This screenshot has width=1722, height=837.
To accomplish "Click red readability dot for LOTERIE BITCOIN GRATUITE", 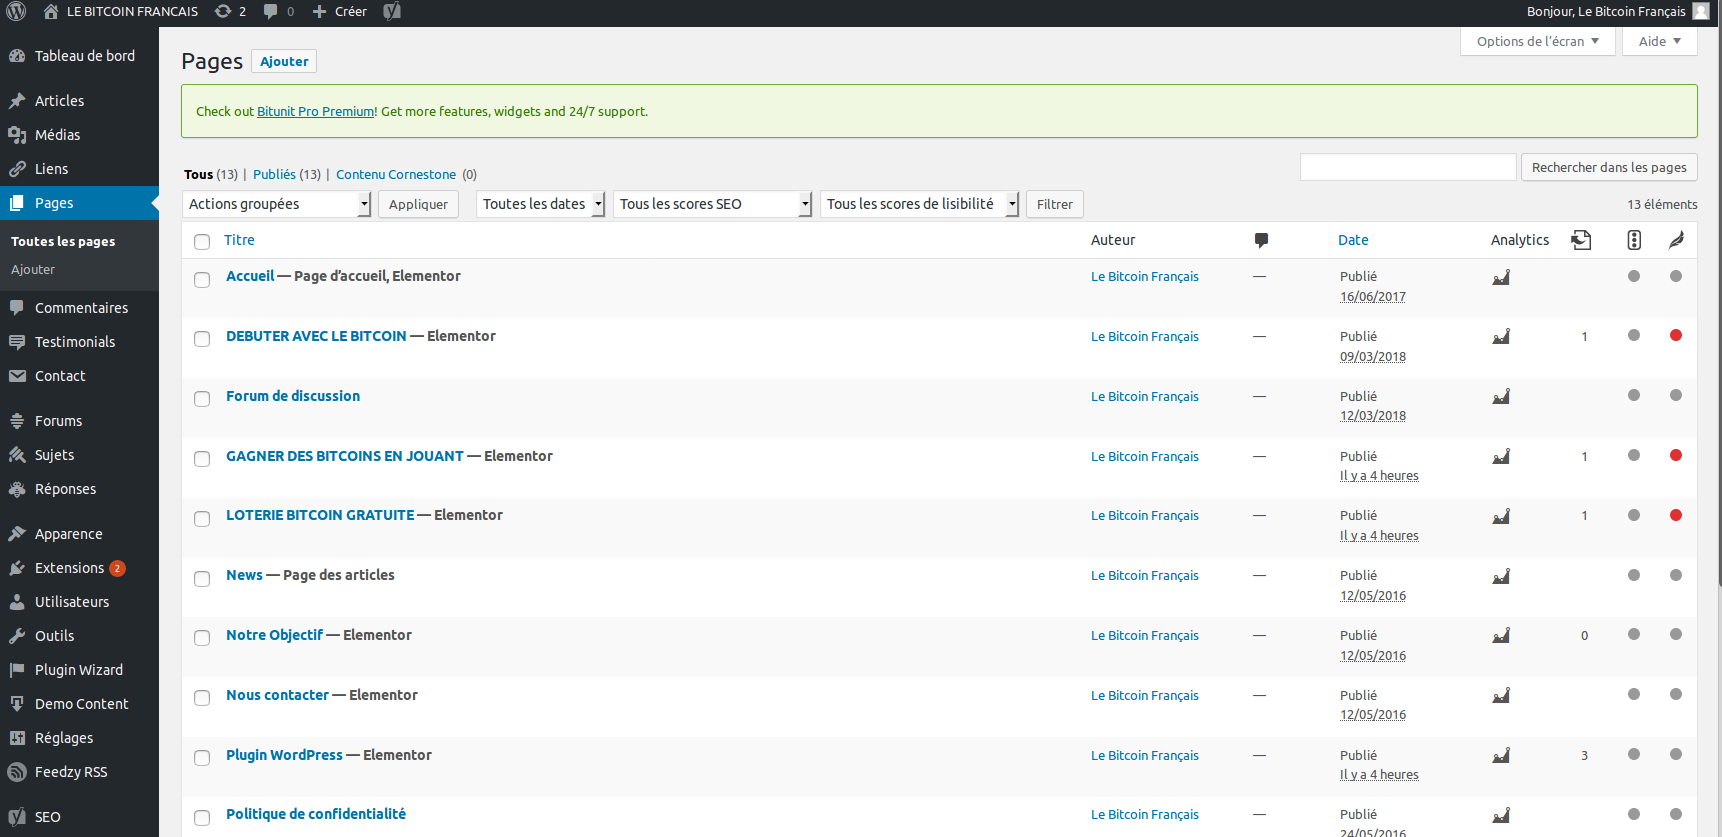I will [1676, 515].
